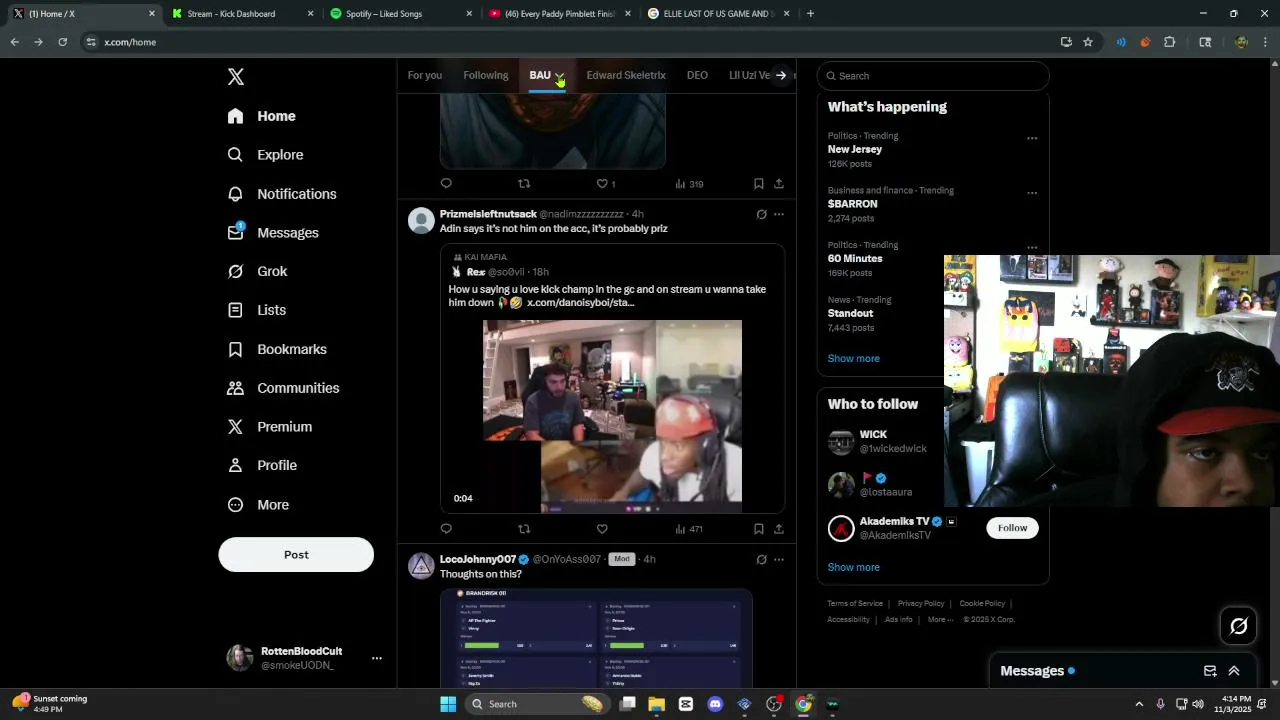Switch to Stream - Kick Dashboard browser tab
This screenshot has width=1280, height=720.
pyautogui.click(x=240, y=14)
